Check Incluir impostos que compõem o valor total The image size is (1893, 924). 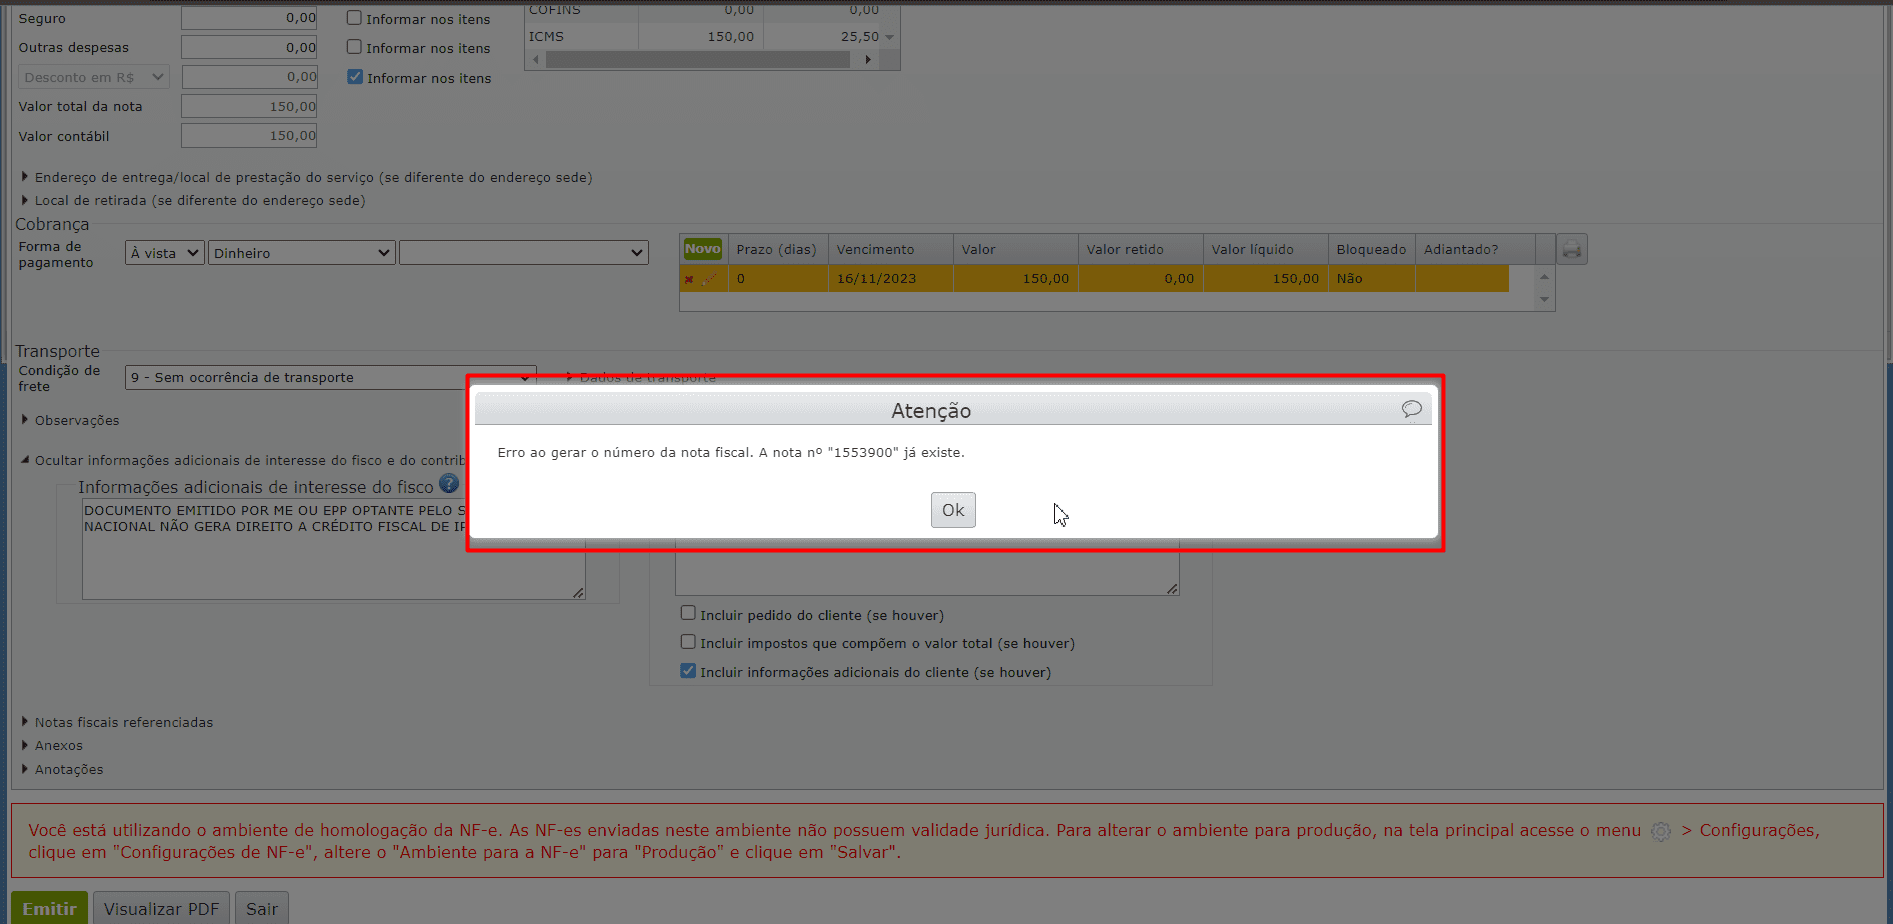tap(688, 642)
